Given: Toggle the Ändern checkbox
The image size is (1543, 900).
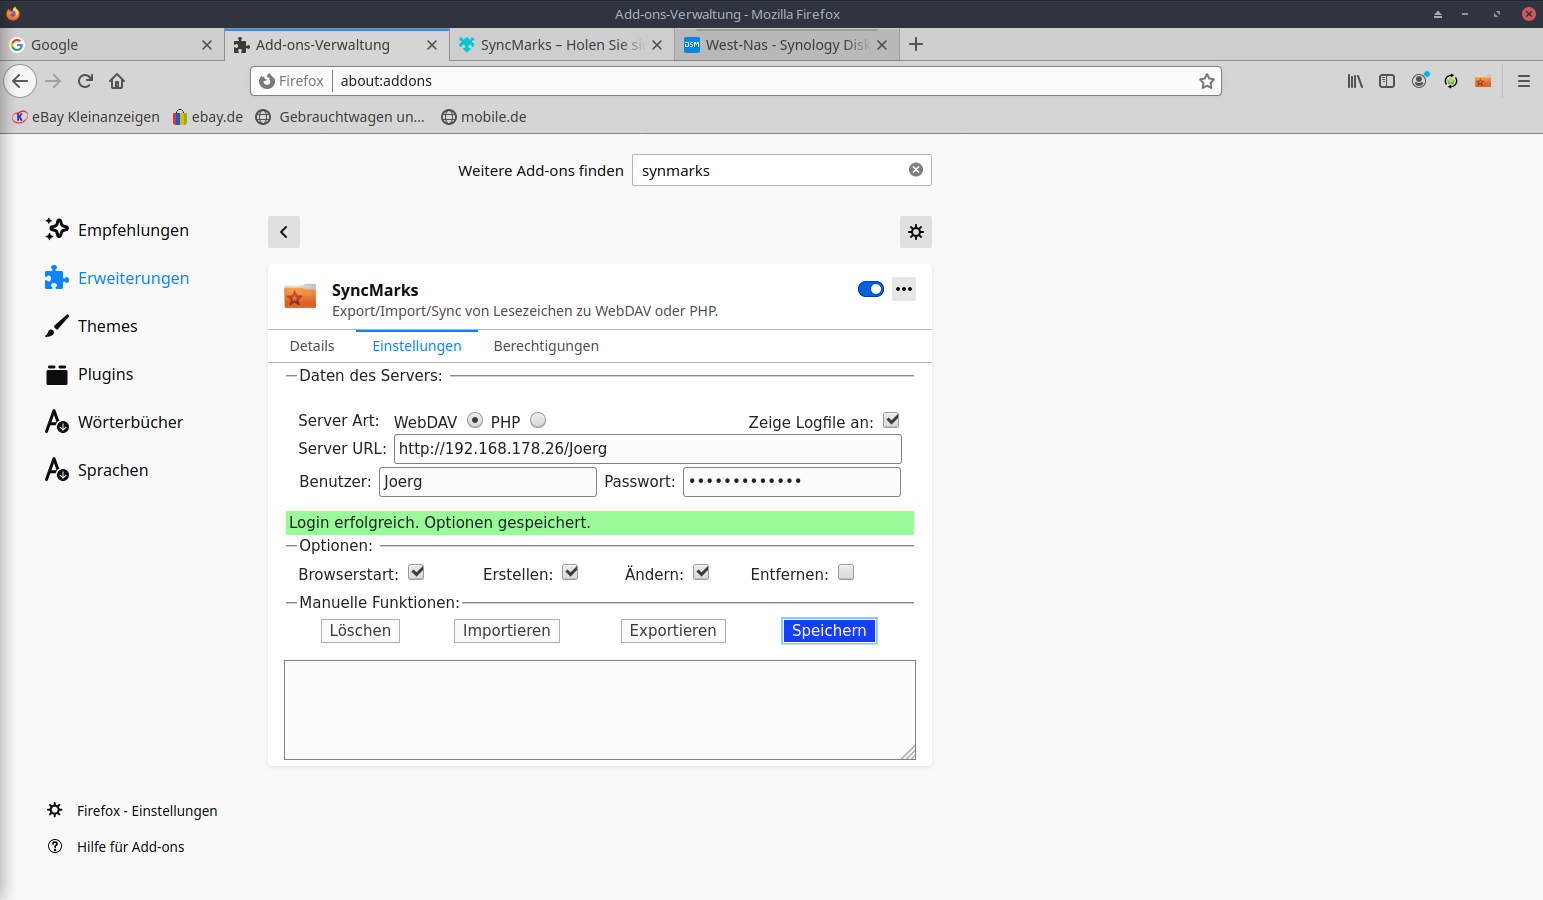Looking at the screenshot, I should (x=702, y=572).
